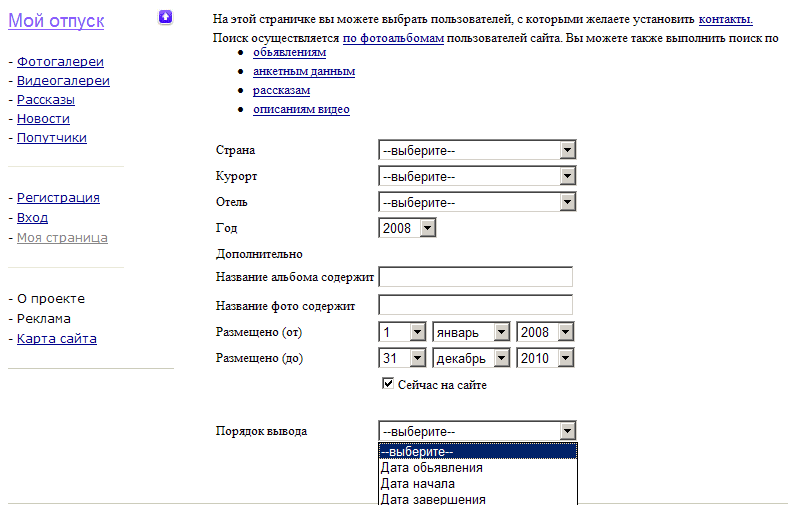Open the декабрь month dropdown
Screen dimensions: 788x505
tap(471, 358)
